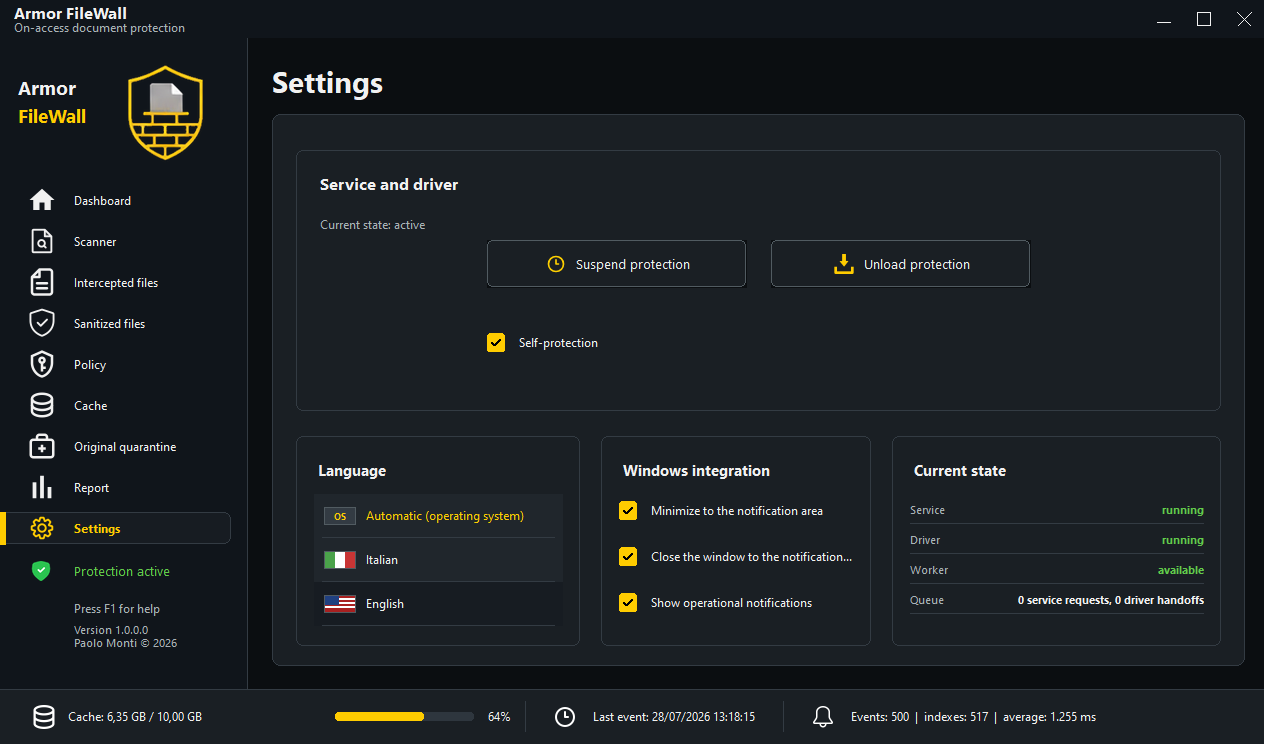Maximize the Armor FileWall window
Screen dimensions: 1264x744
click(x=1204, y=19)
